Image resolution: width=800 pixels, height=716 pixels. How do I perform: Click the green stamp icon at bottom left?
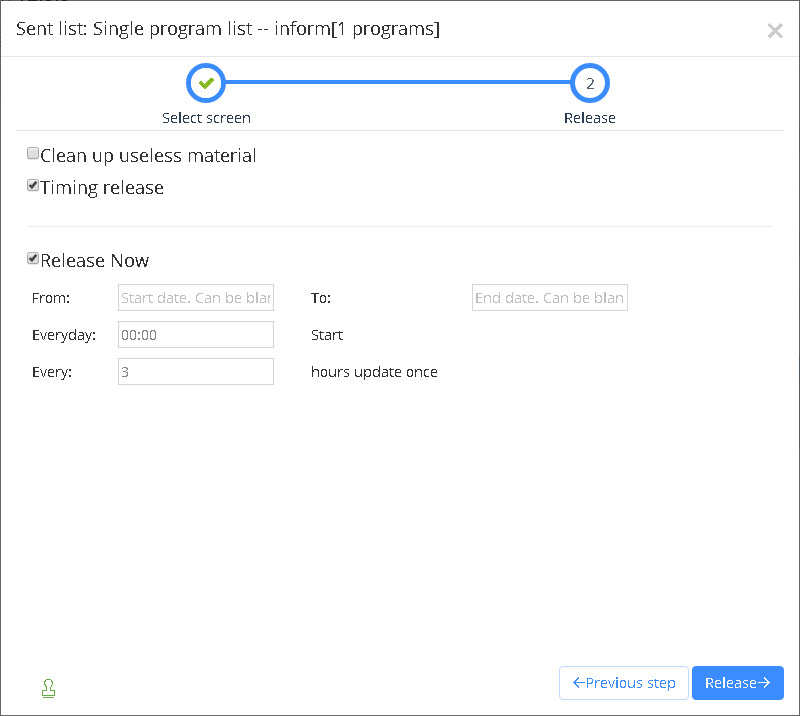pos(48,688)
